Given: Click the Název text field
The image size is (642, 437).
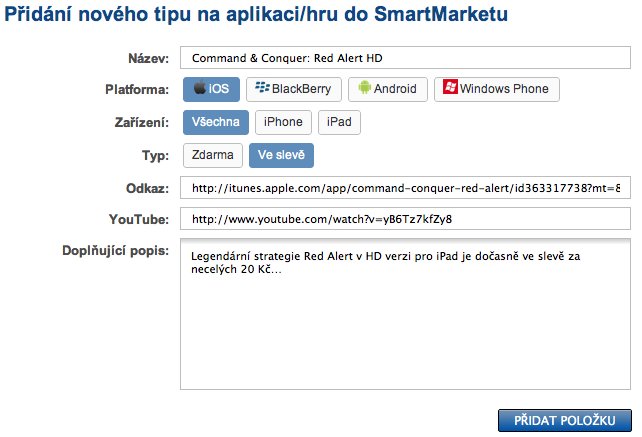Looking at the screenshot, I should (x=405, y=58).
